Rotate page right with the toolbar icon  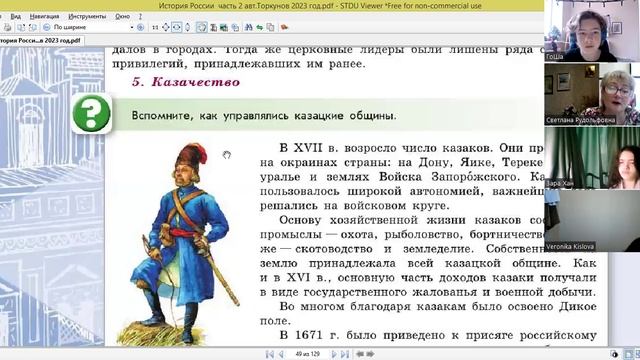(x=33, y=27)
